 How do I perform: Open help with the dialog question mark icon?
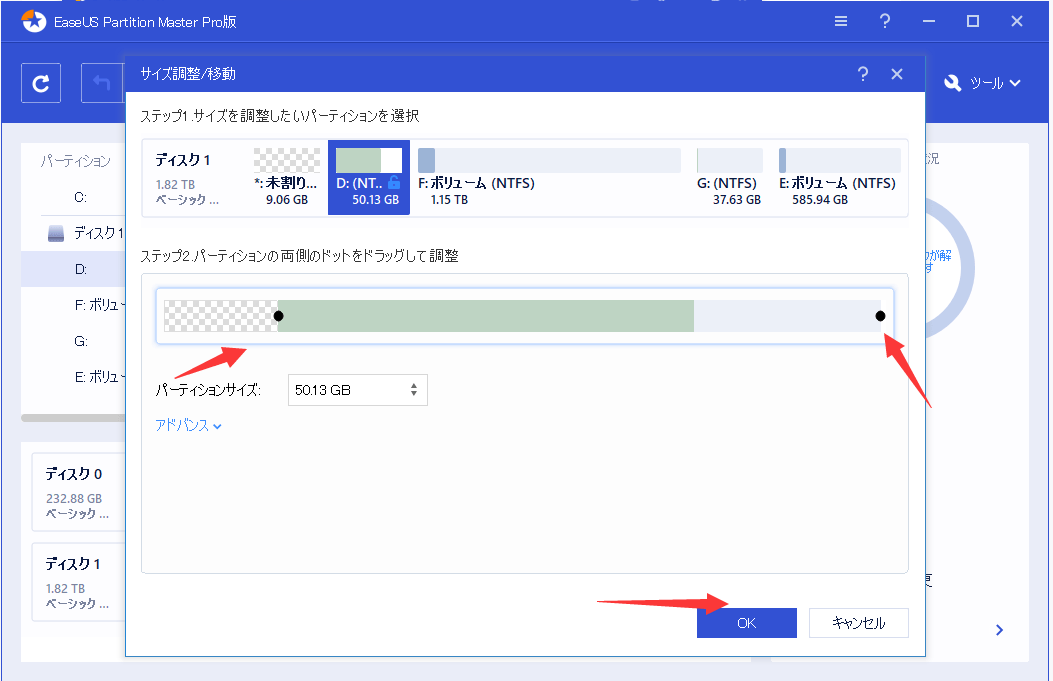862,73
